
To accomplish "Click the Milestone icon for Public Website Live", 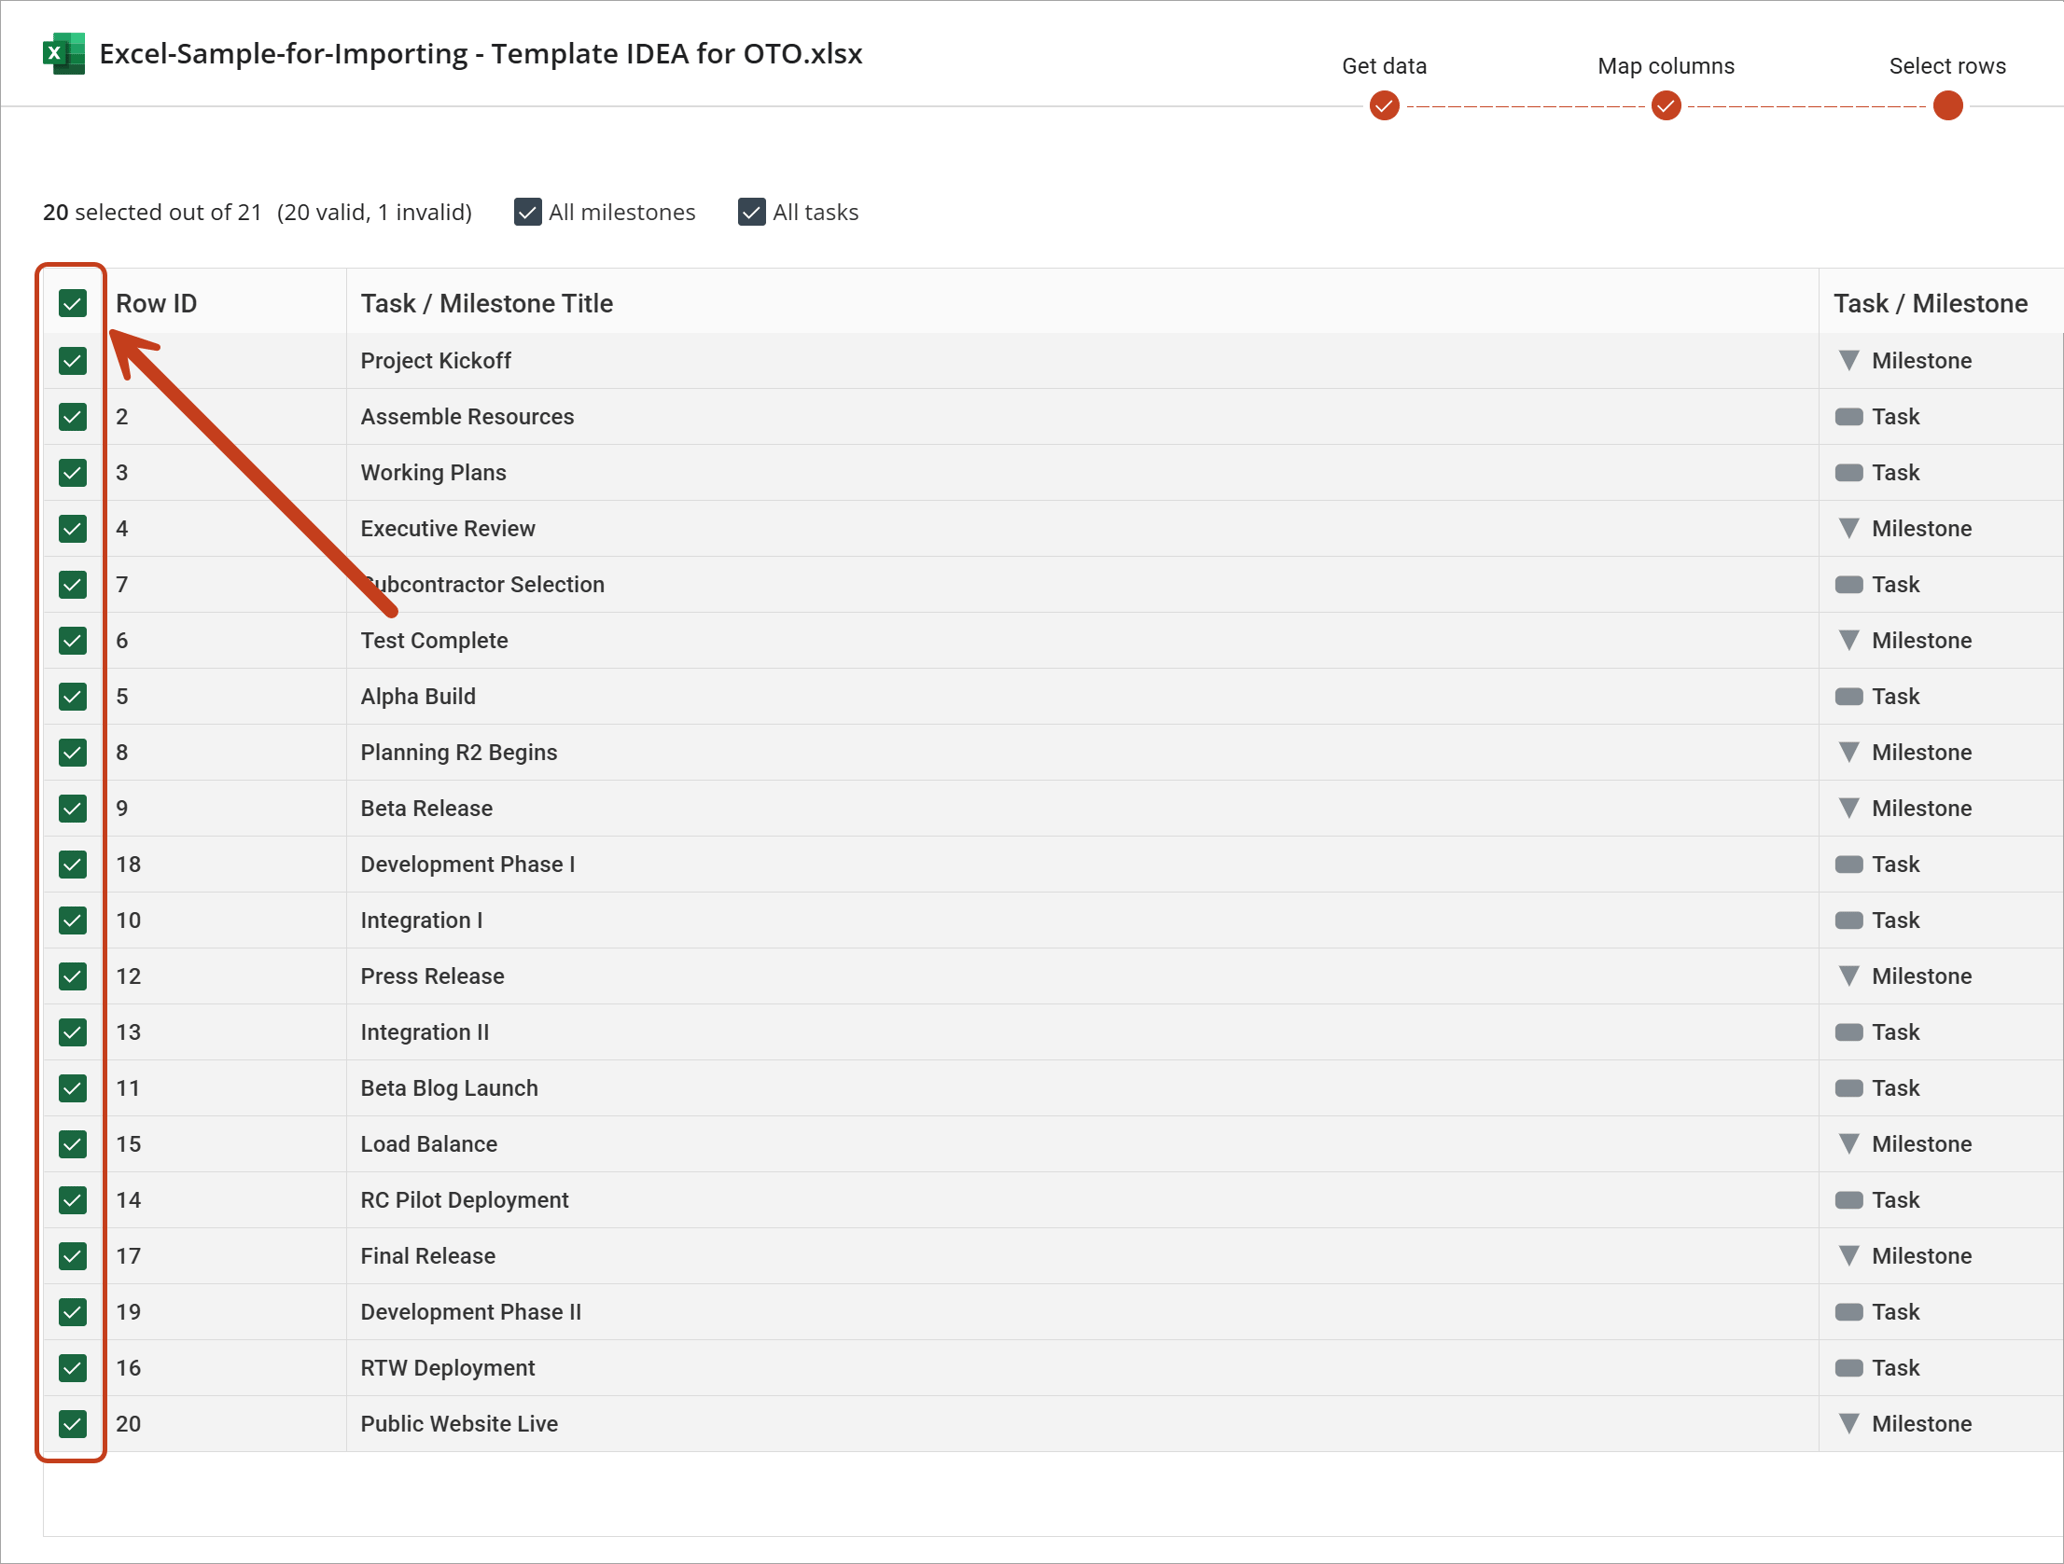I will click(1850, 1424).
